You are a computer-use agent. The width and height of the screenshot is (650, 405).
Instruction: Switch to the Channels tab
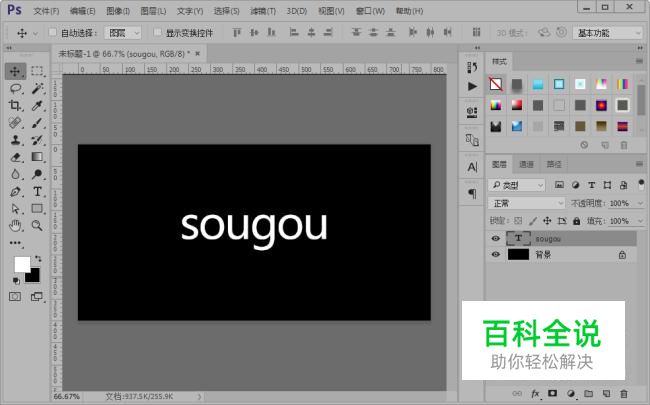(526, 165)
